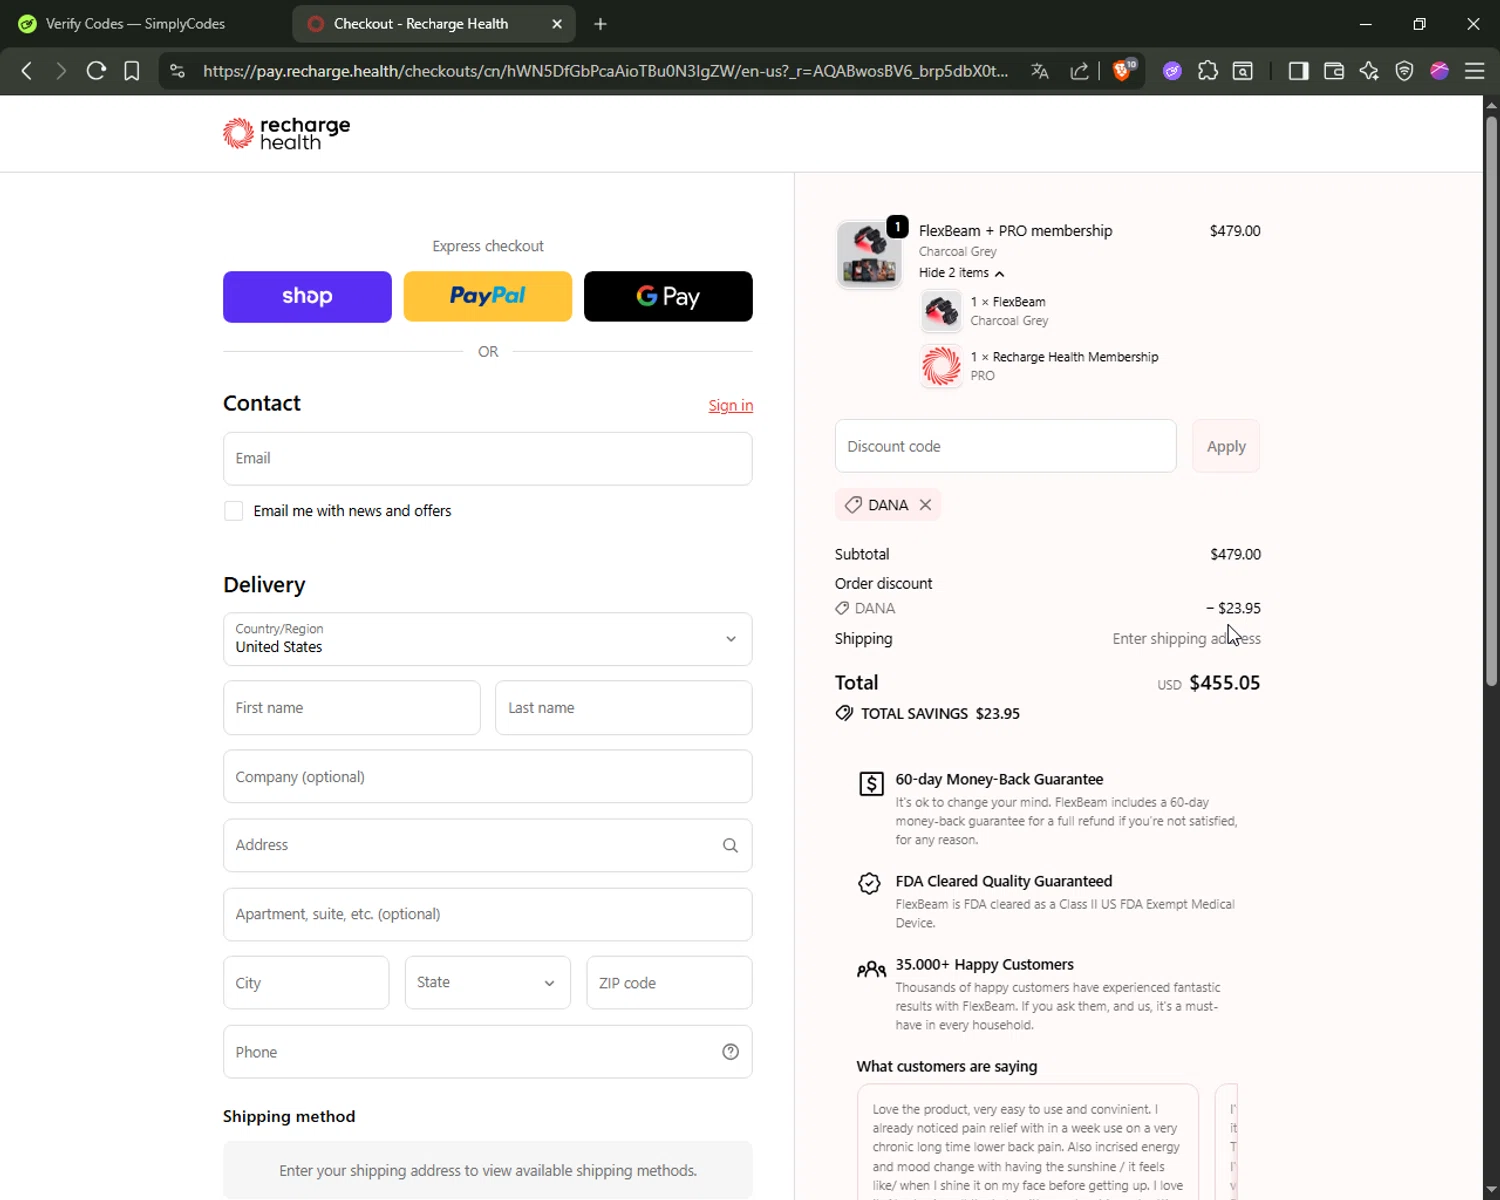Open the browser hamburger menu
Screen dimensions: 1500x1200
(1474, 71)
